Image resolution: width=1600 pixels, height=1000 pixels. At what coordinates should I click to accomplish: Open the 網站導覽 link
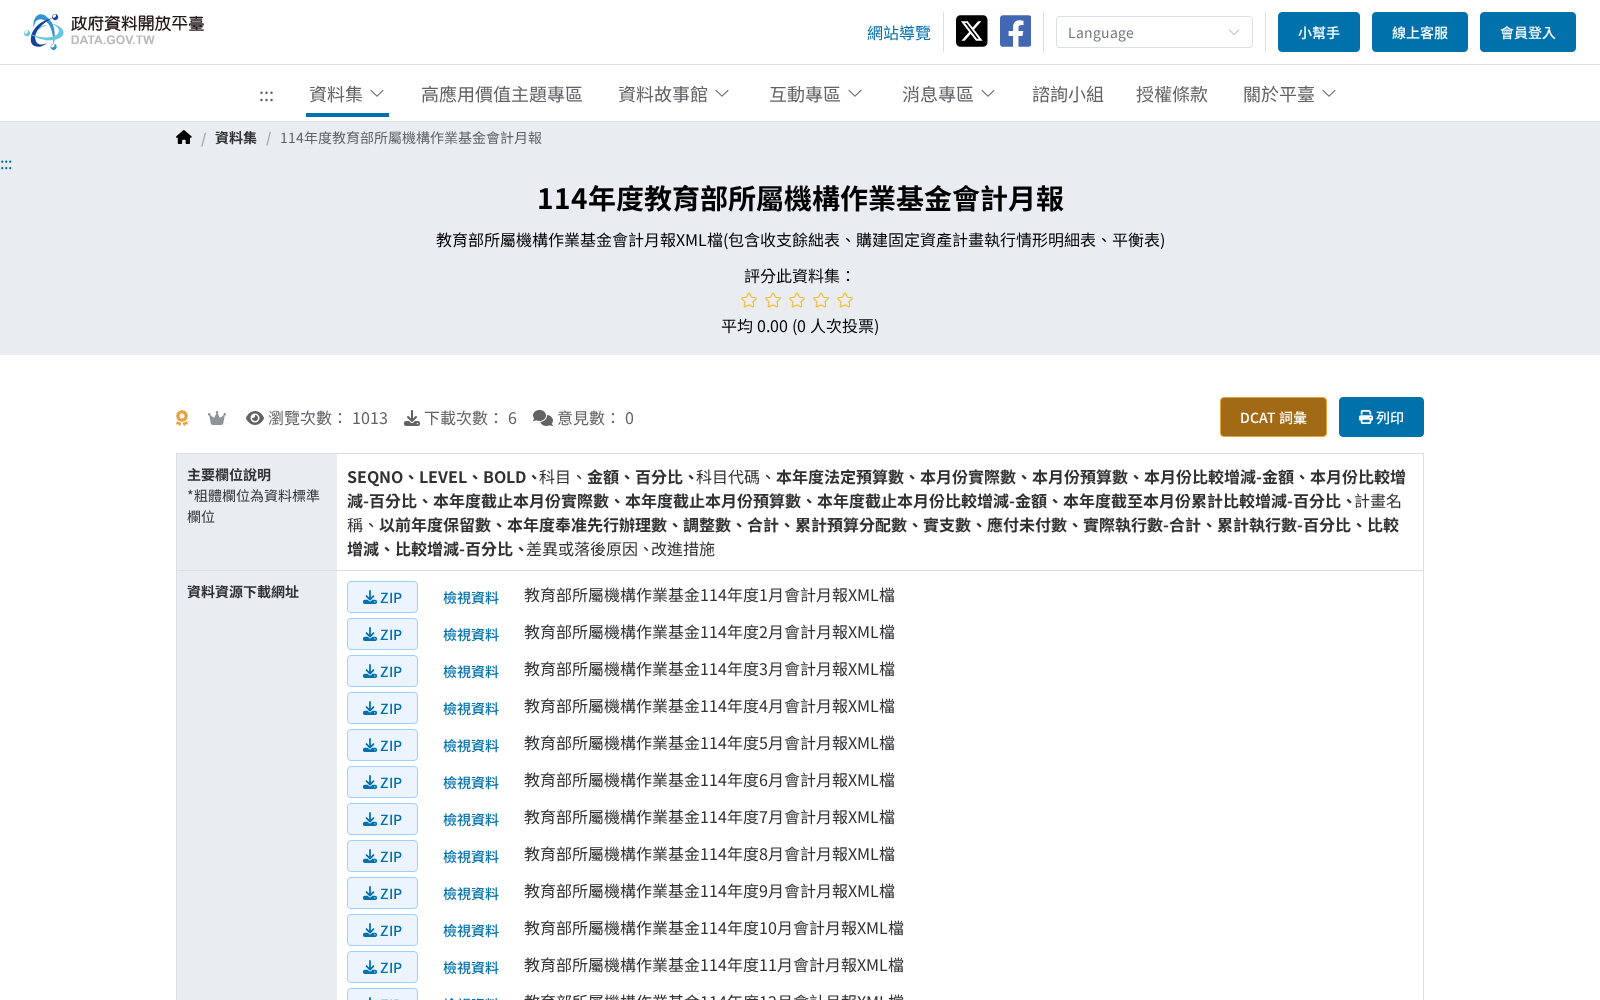[x=899, y=33]
